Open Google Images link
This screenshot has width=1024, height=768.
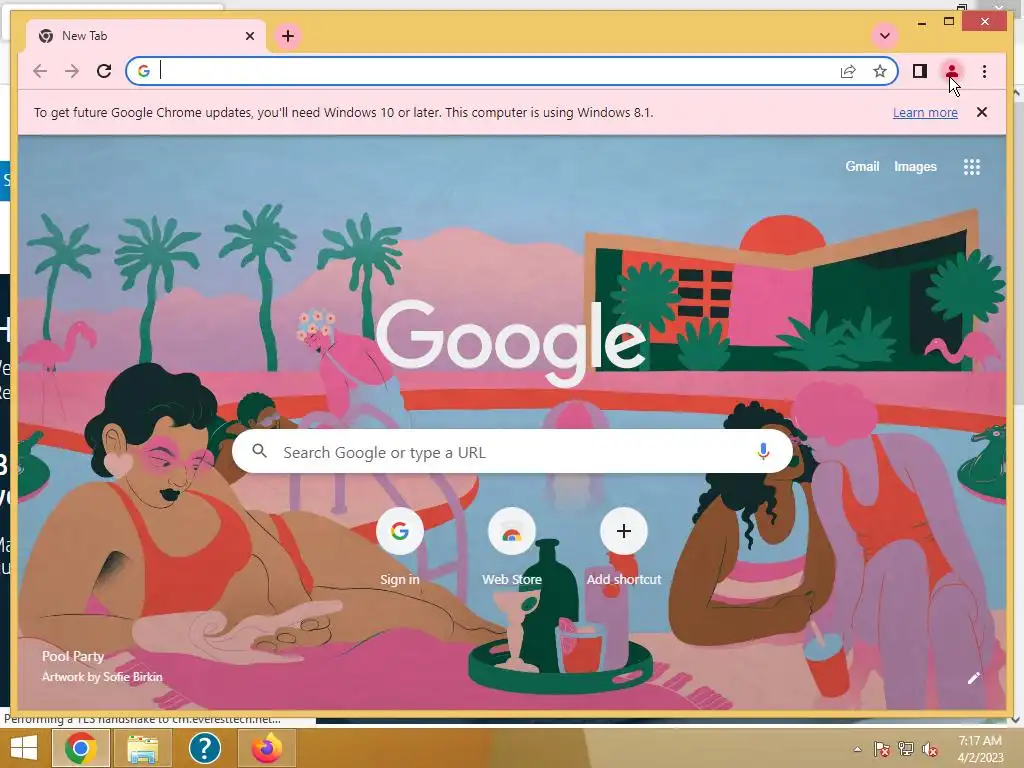pyautogui.click(x=915, y=167)
